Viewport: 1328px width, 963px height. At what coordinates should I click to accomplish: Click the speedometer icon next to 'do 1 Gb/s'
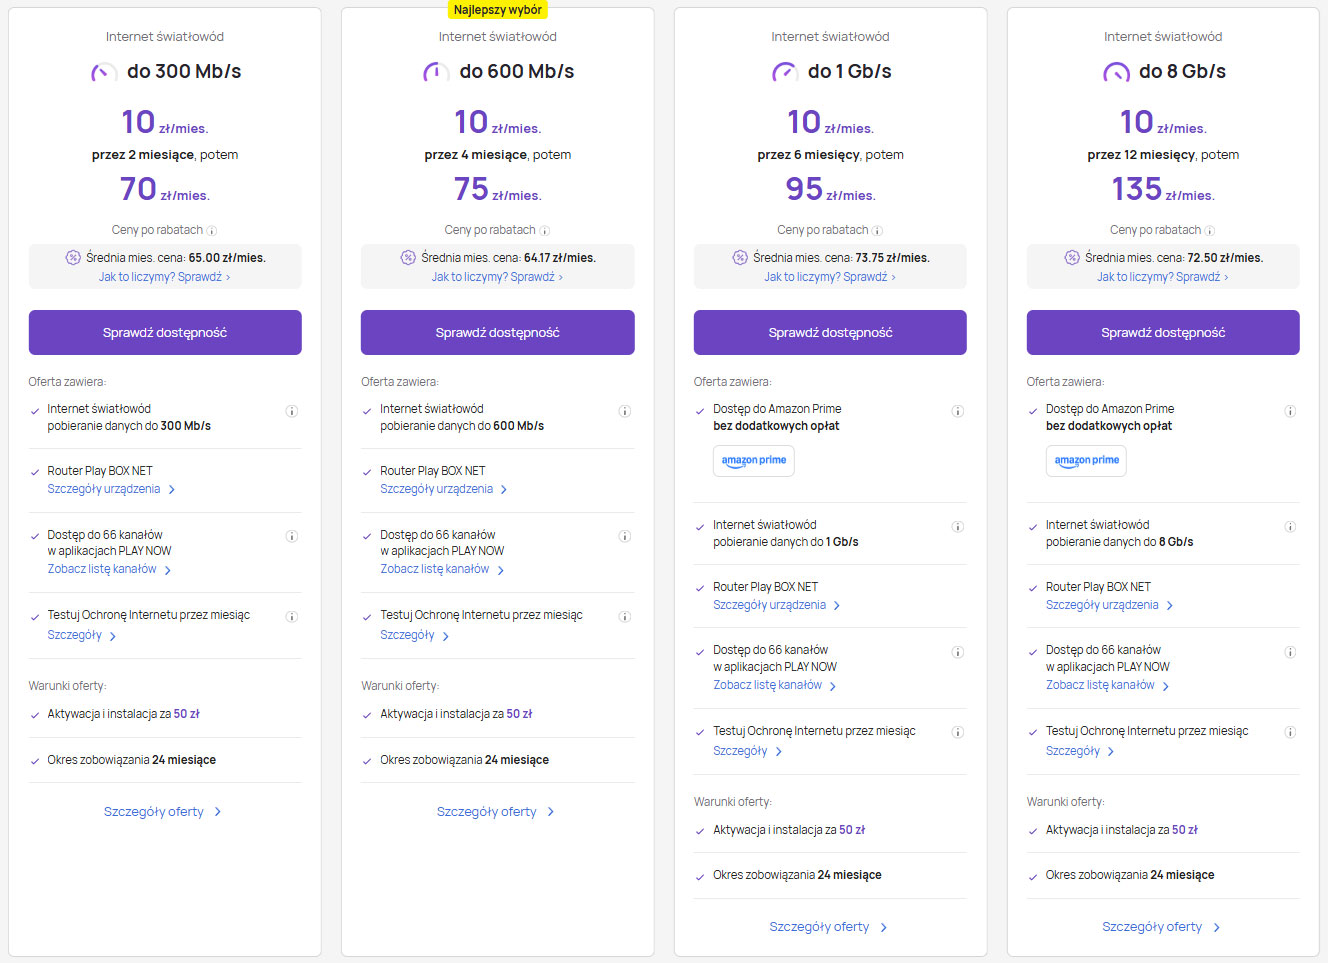tap(784, 72)
